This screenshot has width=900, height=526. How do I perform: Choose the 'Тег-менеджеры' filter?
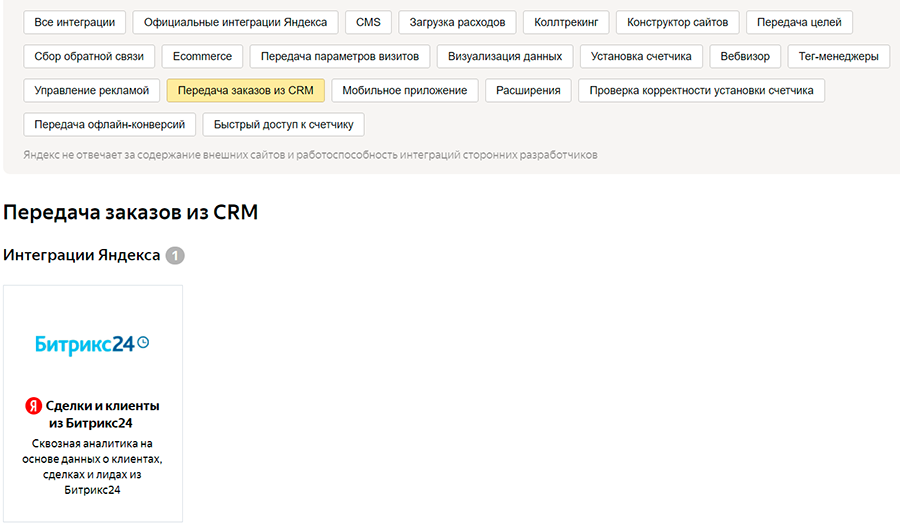click(x=838, y=56)
